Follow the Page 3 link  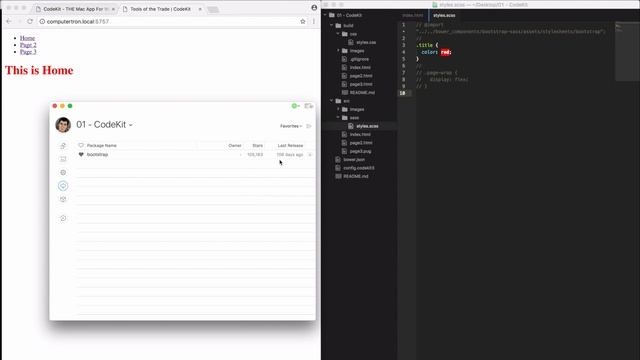(28, 52)
